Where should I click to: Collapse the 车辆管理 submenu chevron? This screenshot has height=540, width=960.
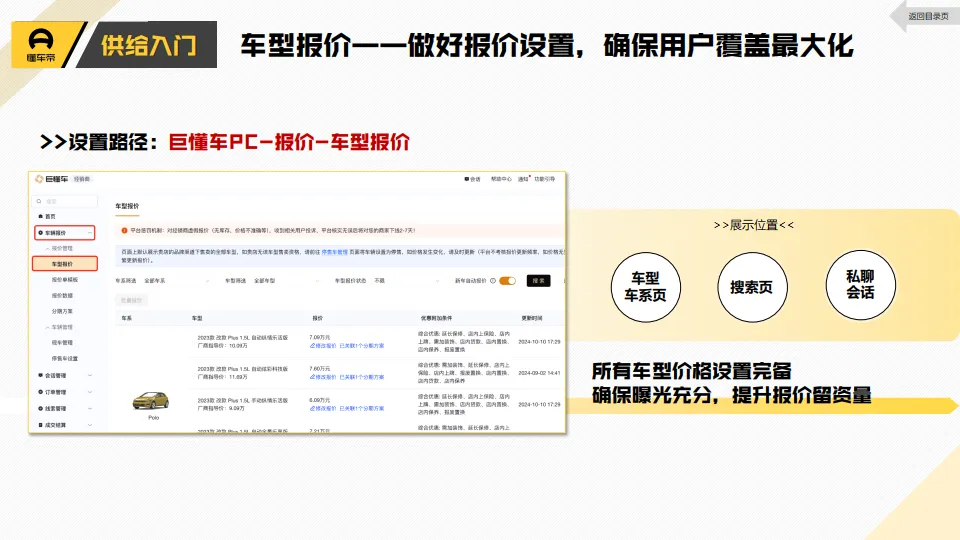48,328
